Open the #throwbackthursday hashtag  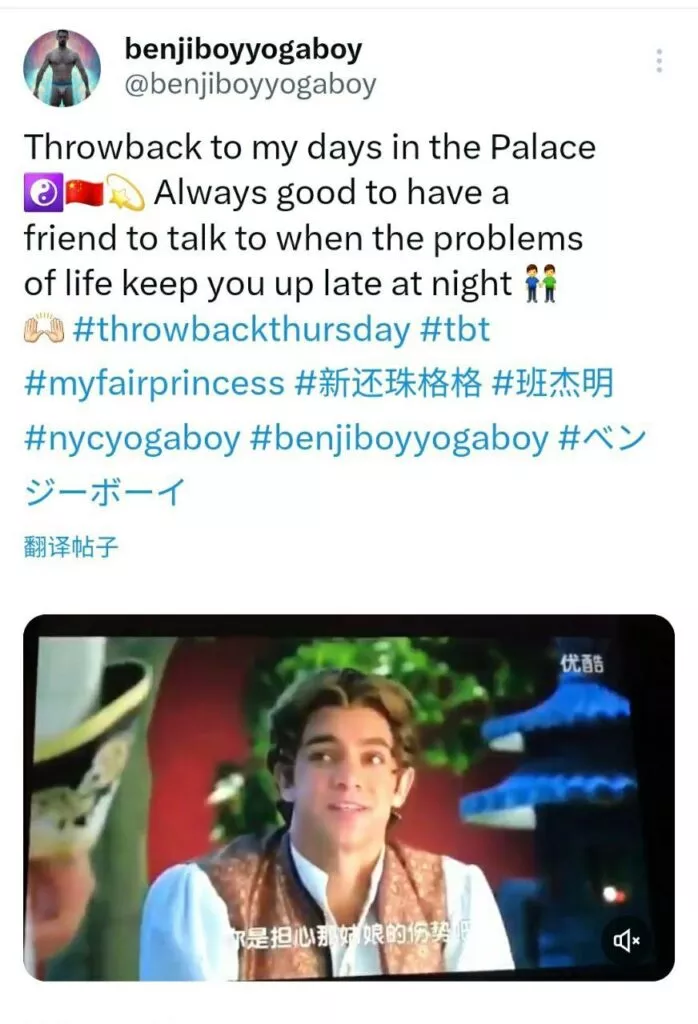tap(241, 328)
